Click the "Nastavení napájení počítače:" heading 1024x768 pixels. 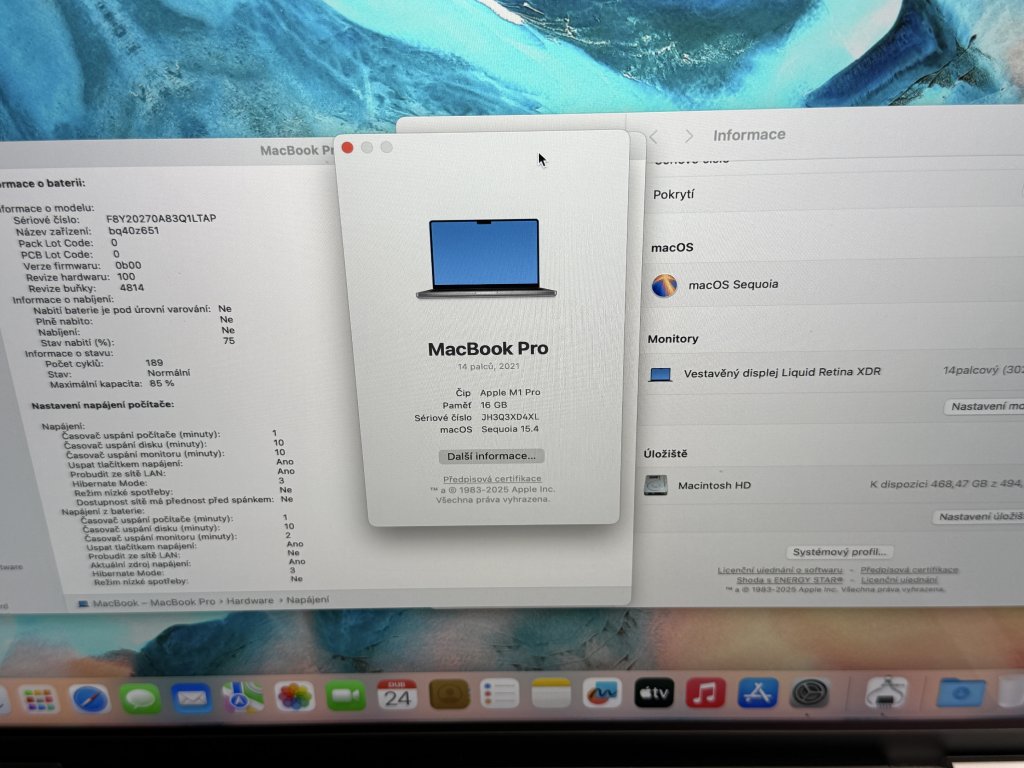coord(103,405)
